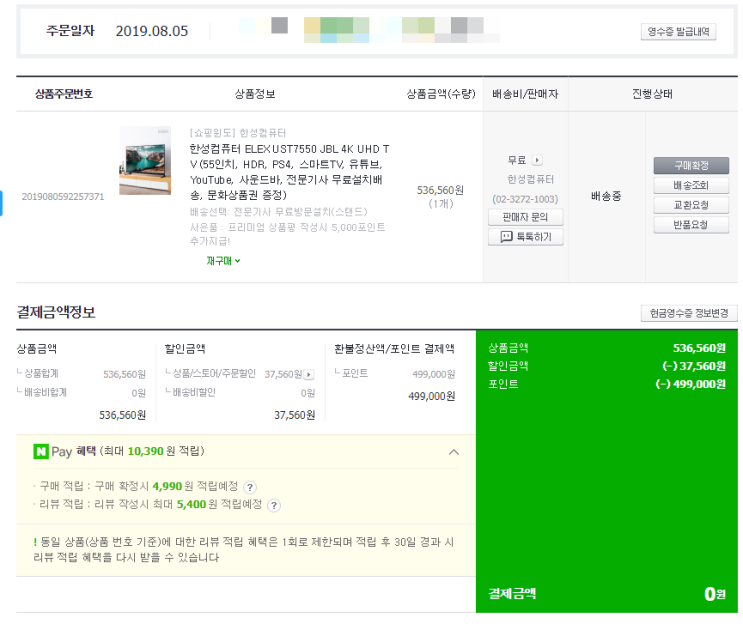Expand discount details arrow beside 37,560원
743x624 pixels.
[x=309, y=375]
